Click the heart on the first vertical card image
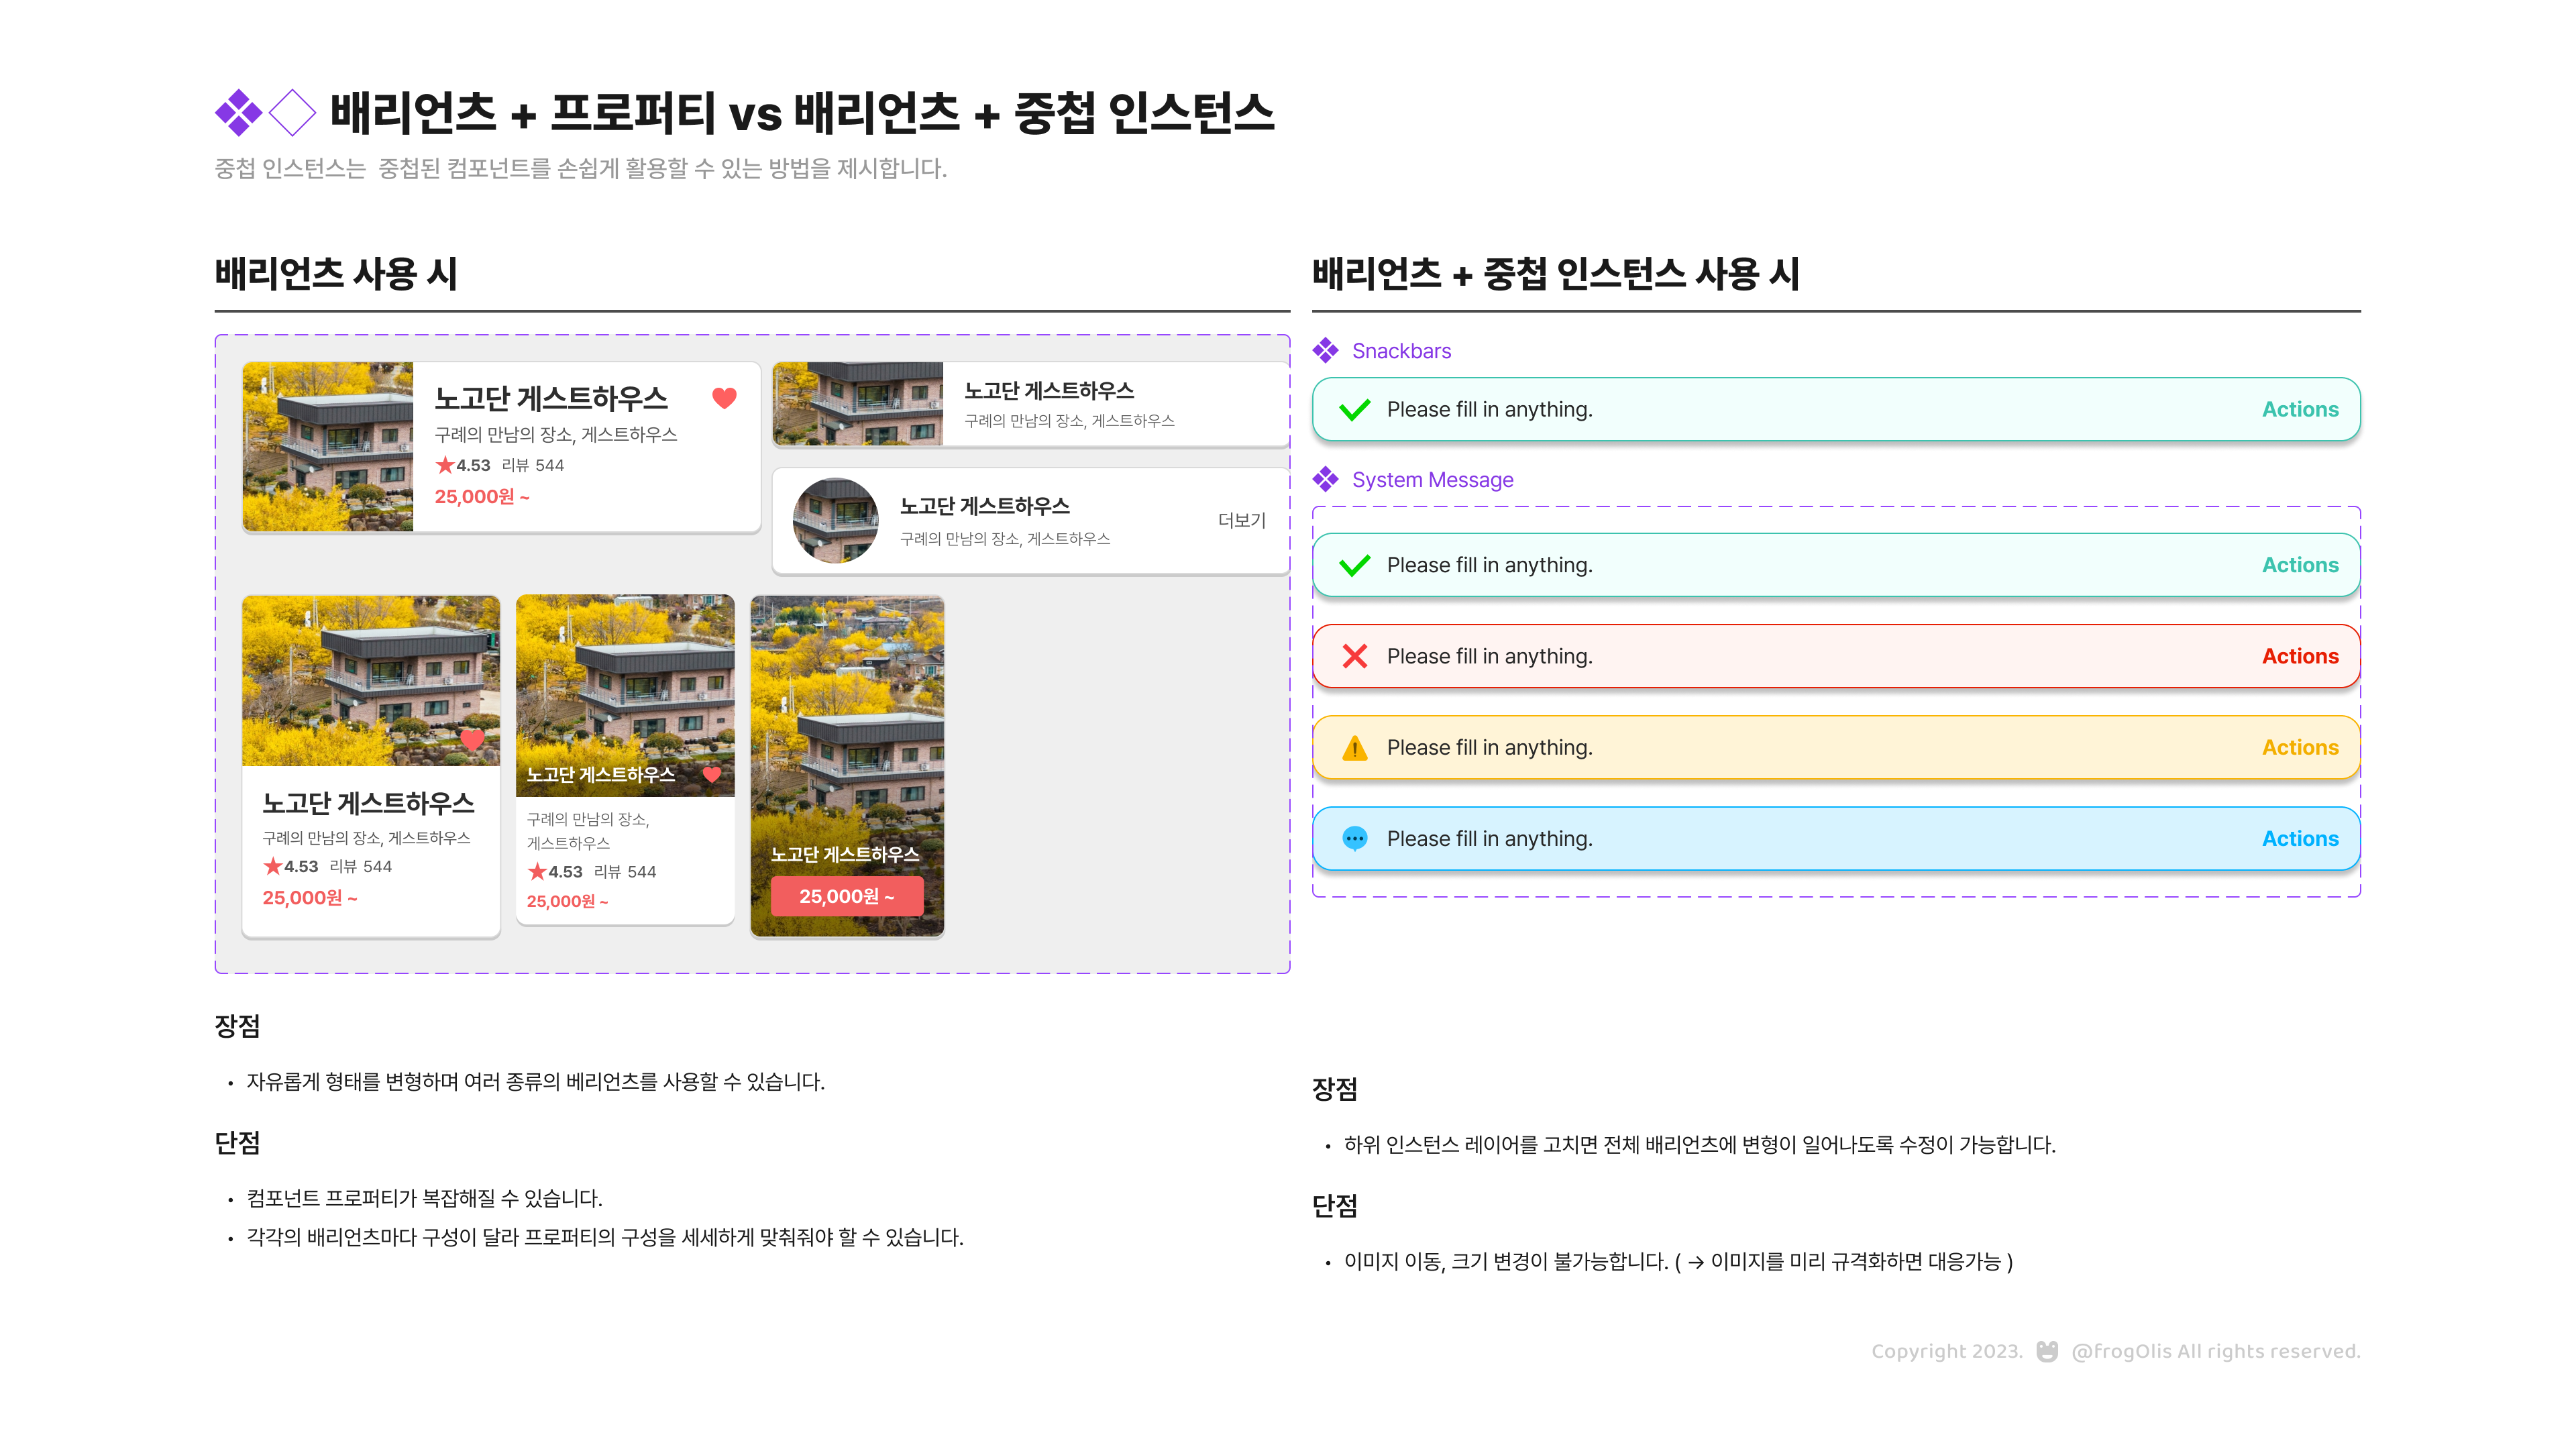The height and width of the screenshot is (1449, 2576). pyautogui.click(x=472, y=739)
